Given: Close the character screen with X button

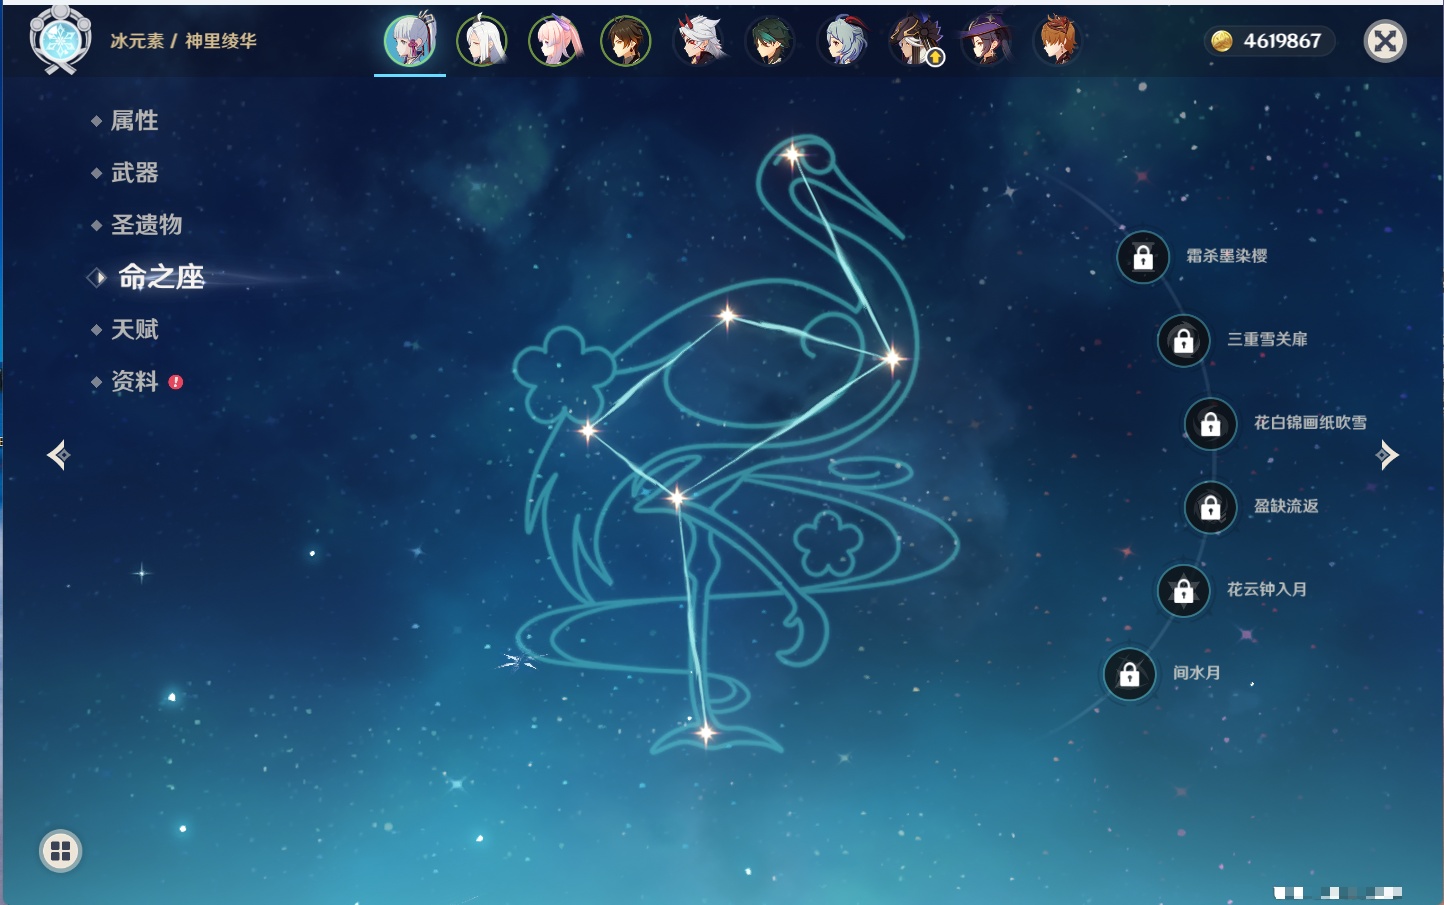Looking at the screenshot, I should tap(1385, 41).
